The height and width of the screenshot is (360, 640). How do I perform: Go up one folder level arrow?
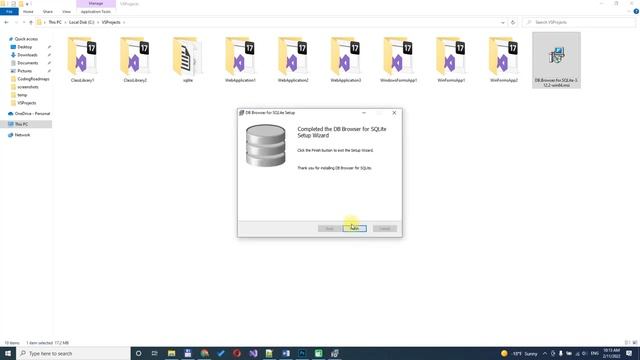click(x=31, y=22)
